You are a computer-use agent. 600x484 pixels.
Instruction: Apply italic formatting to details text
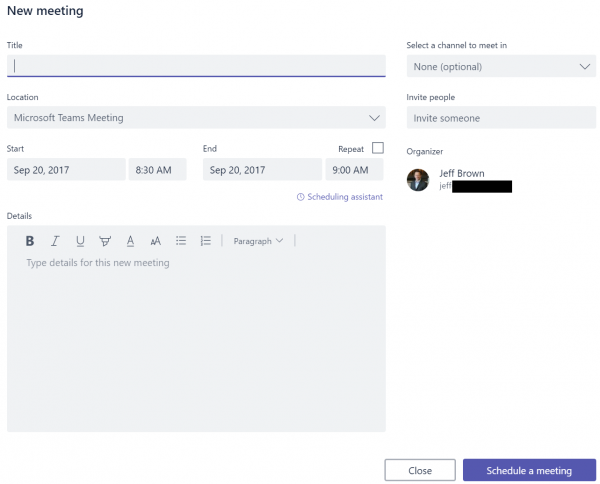(55, 241)
